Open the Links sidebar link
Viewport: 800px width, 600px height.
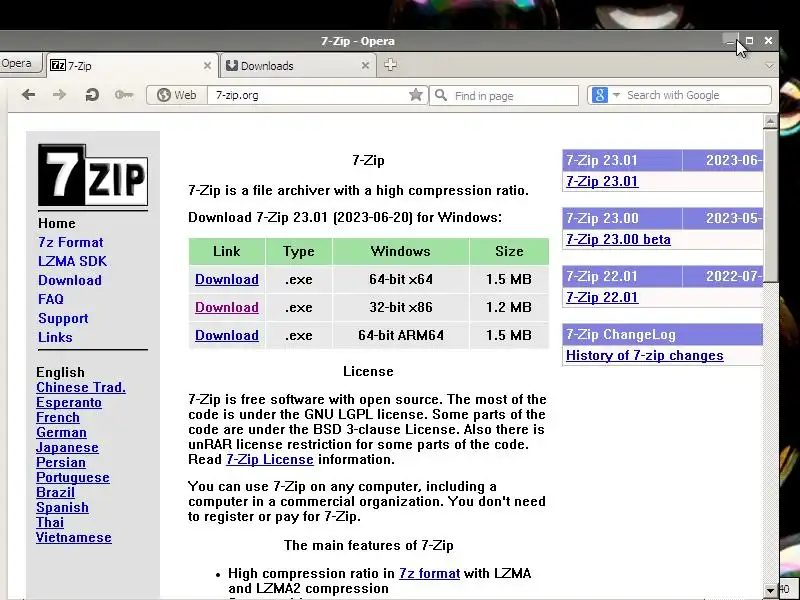[55, 337]
